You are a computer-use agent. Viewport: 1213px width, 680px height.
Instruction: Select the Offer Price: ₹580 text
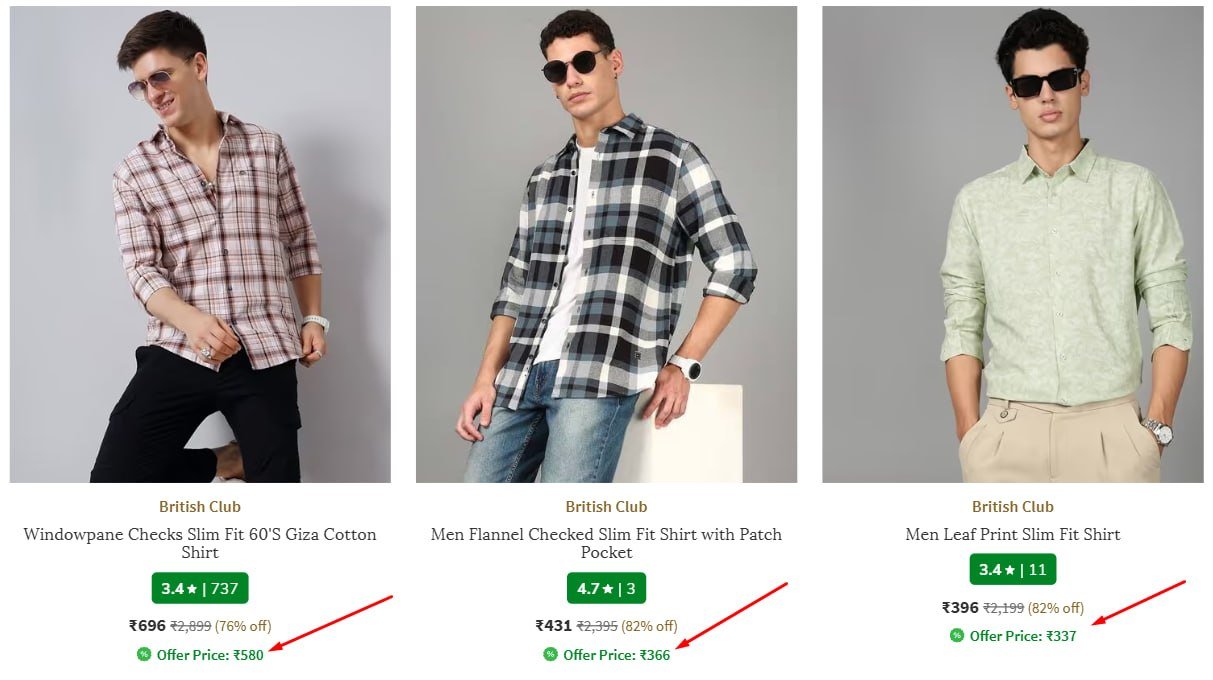pyautogui.click(x=210, y=655)
